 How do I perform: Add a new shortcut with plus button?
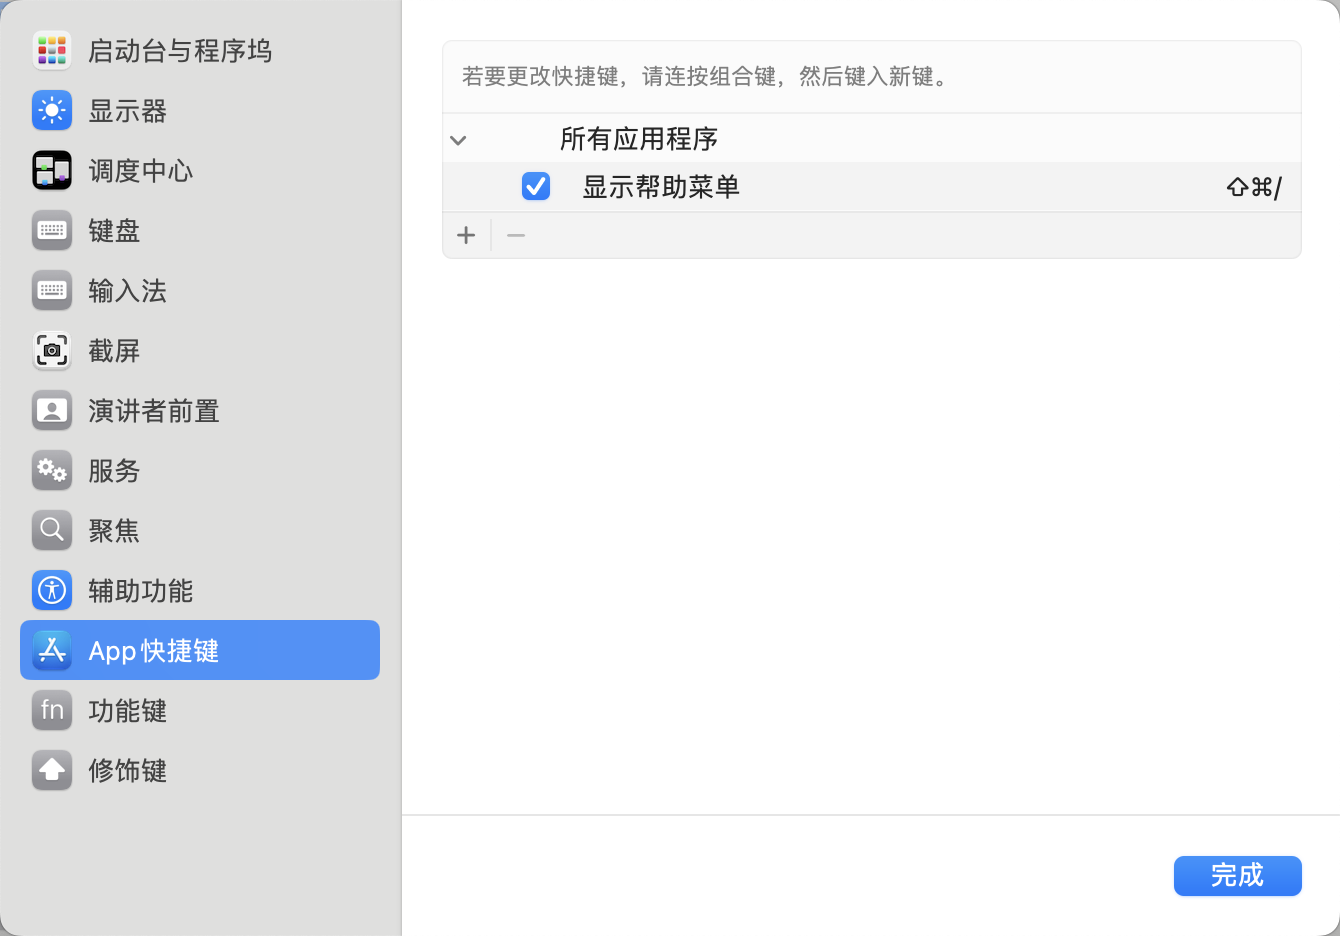466,235
